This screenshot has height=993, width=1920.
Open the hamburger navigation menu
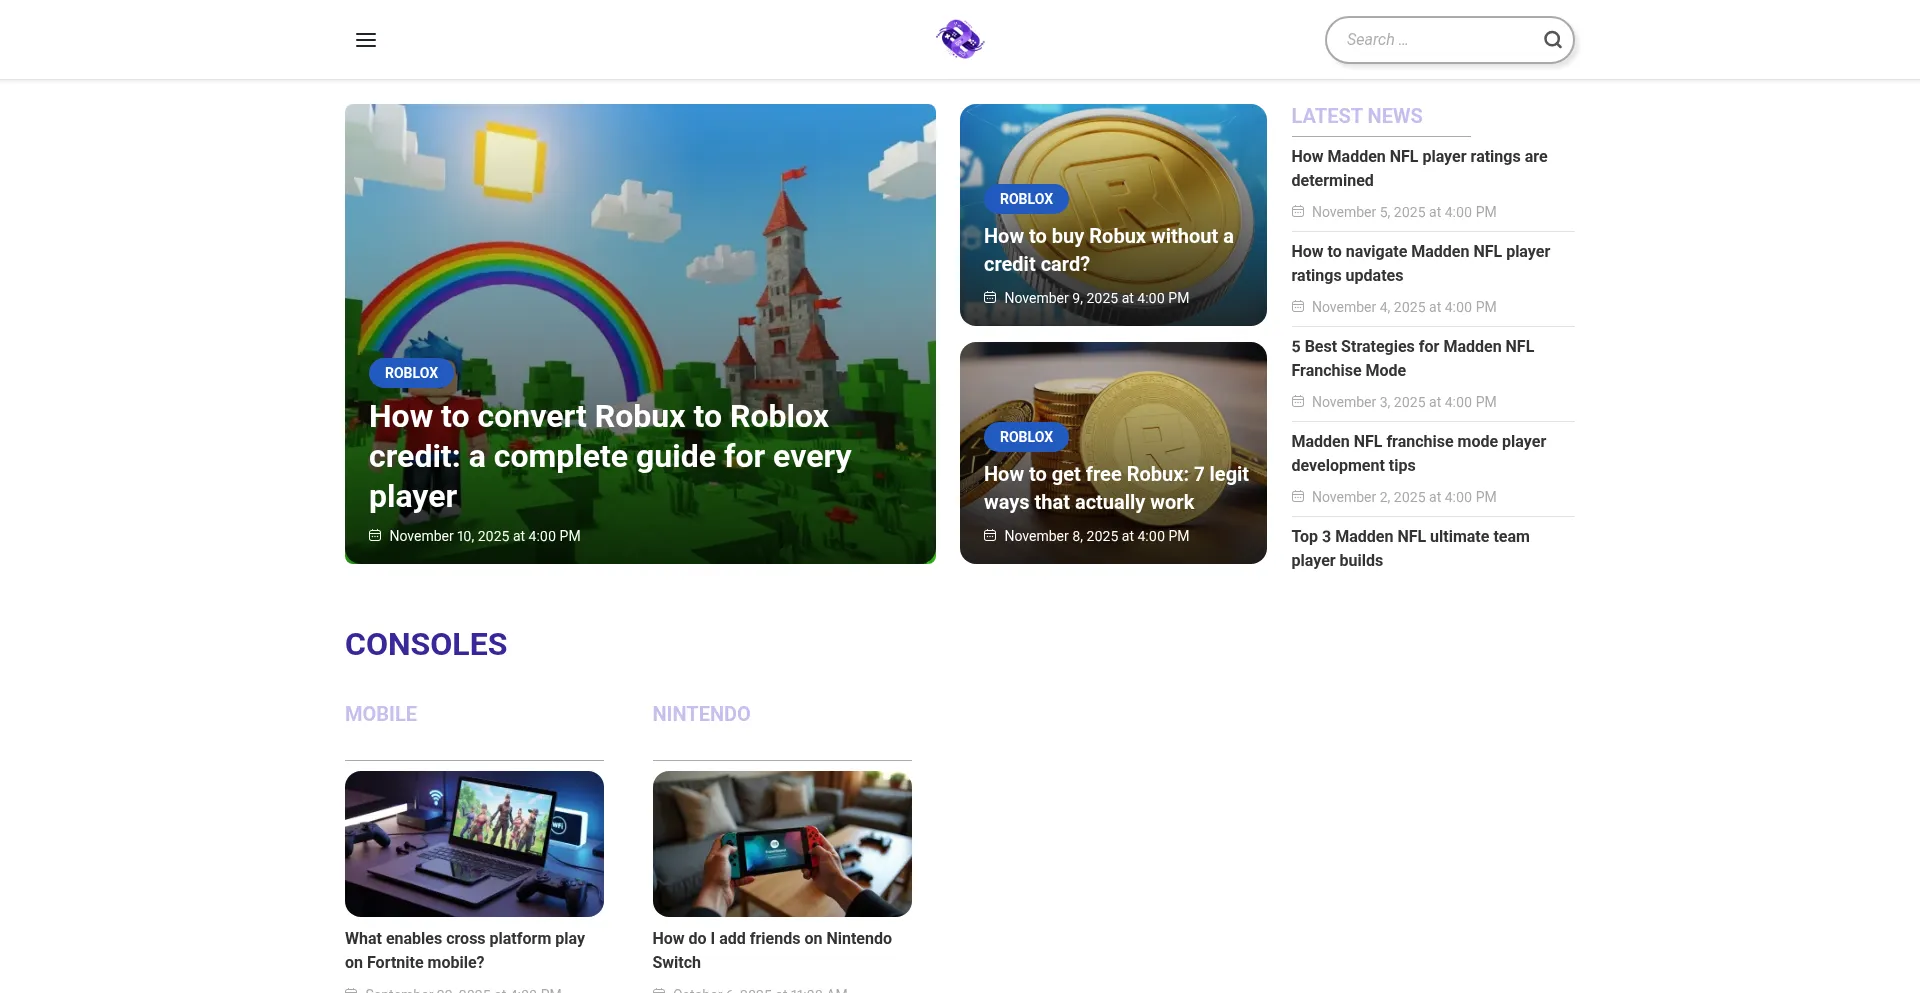366,40
